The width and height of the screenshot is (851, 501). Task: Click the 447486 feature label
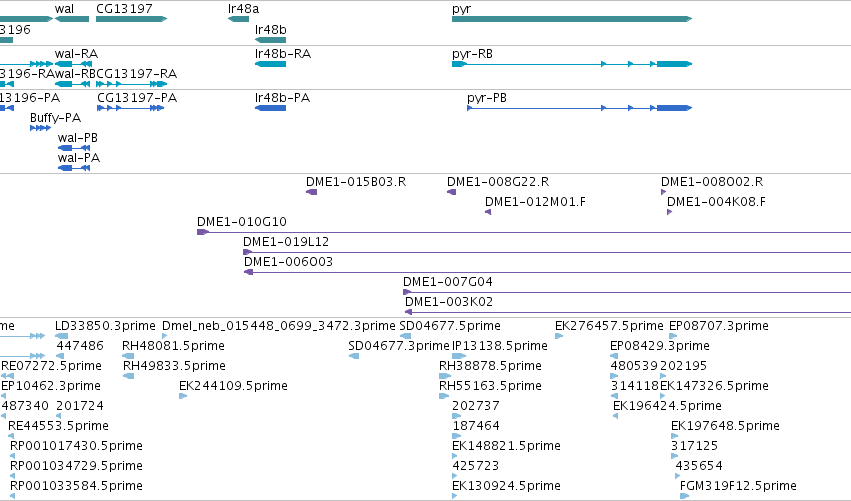pyautogui.click(x=80, y=346)
